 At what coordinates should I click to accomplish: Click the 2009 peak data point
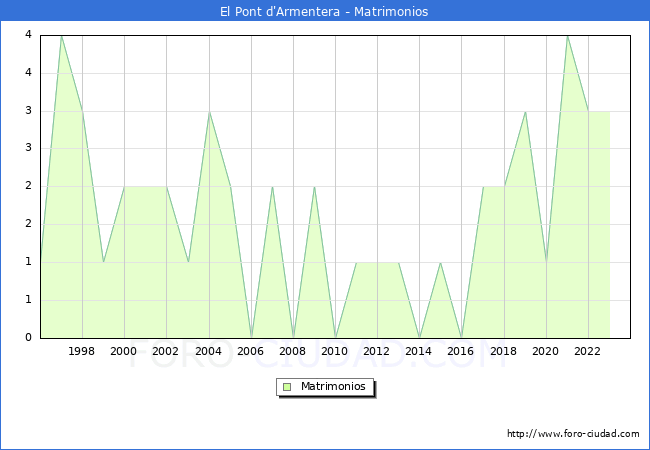(x=314, y=186)
